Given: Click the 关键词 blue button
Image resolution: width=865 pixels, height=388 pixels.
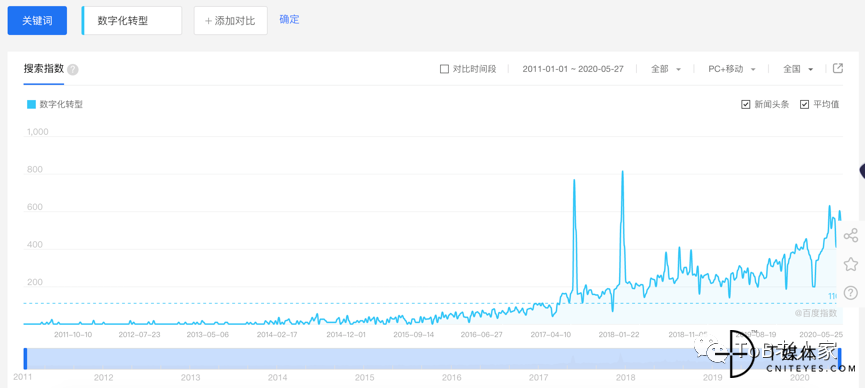Looking at the screenshot, I should pyautogui.click(x=37, y=21).
